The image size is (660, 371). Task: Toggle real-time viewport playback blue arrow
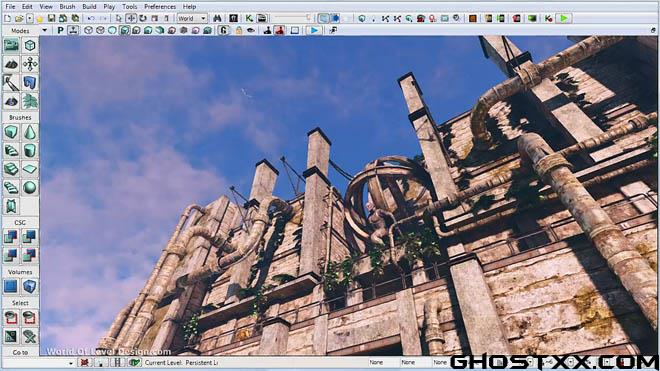pyautogui.click(x=314, y=30)
